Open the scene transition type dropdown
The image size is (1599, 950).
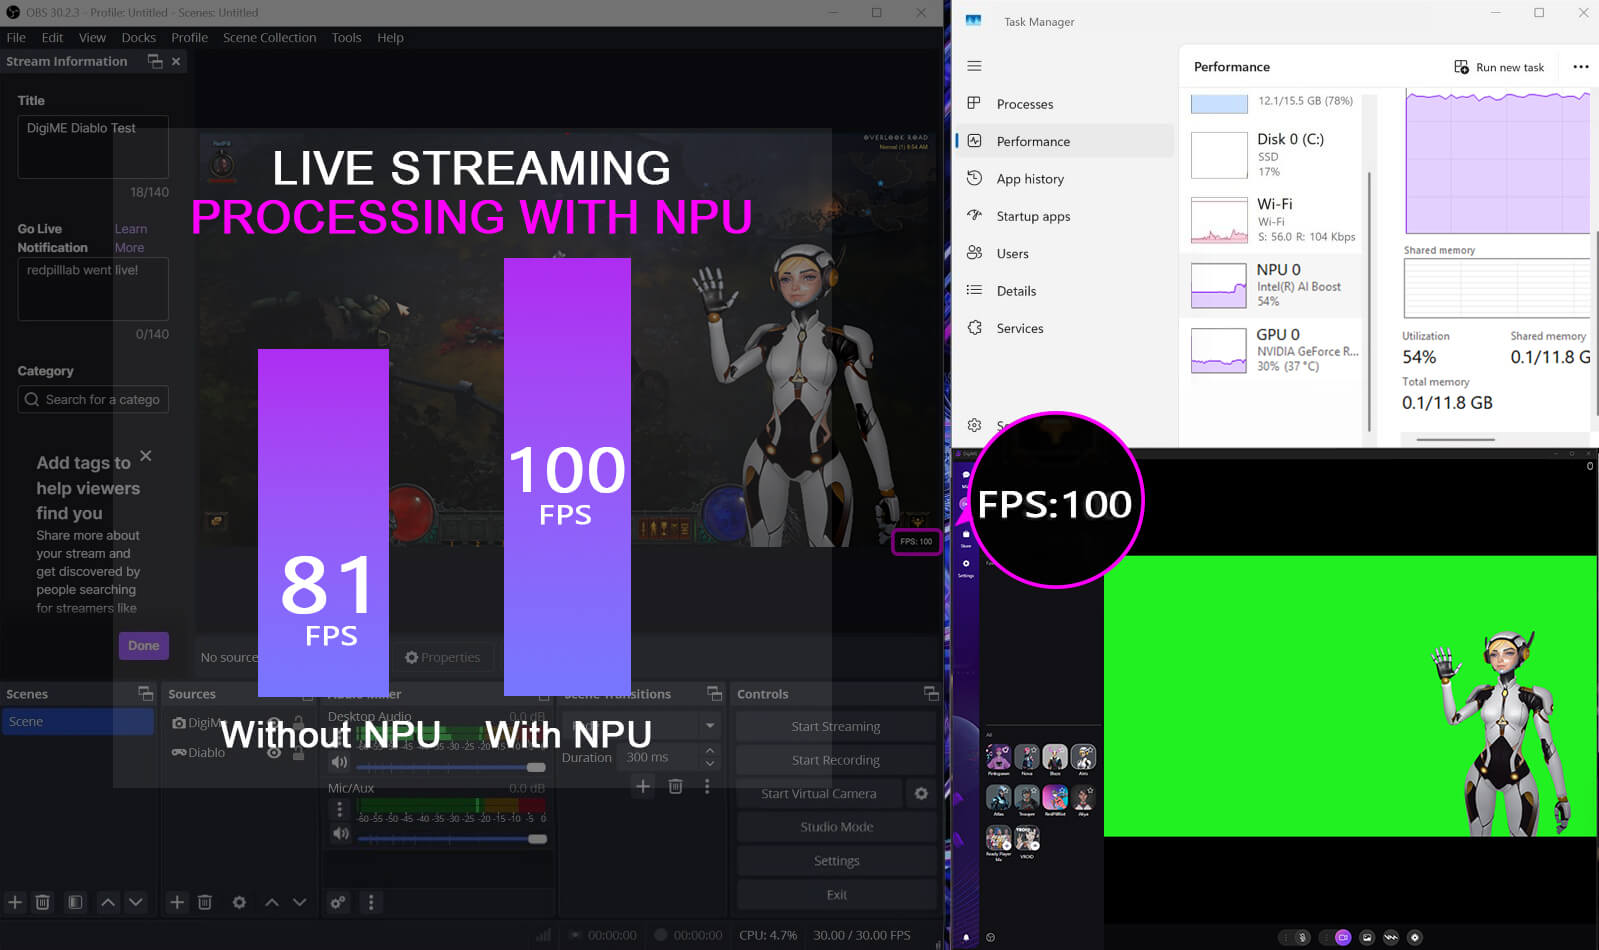(x=710, y=725)
